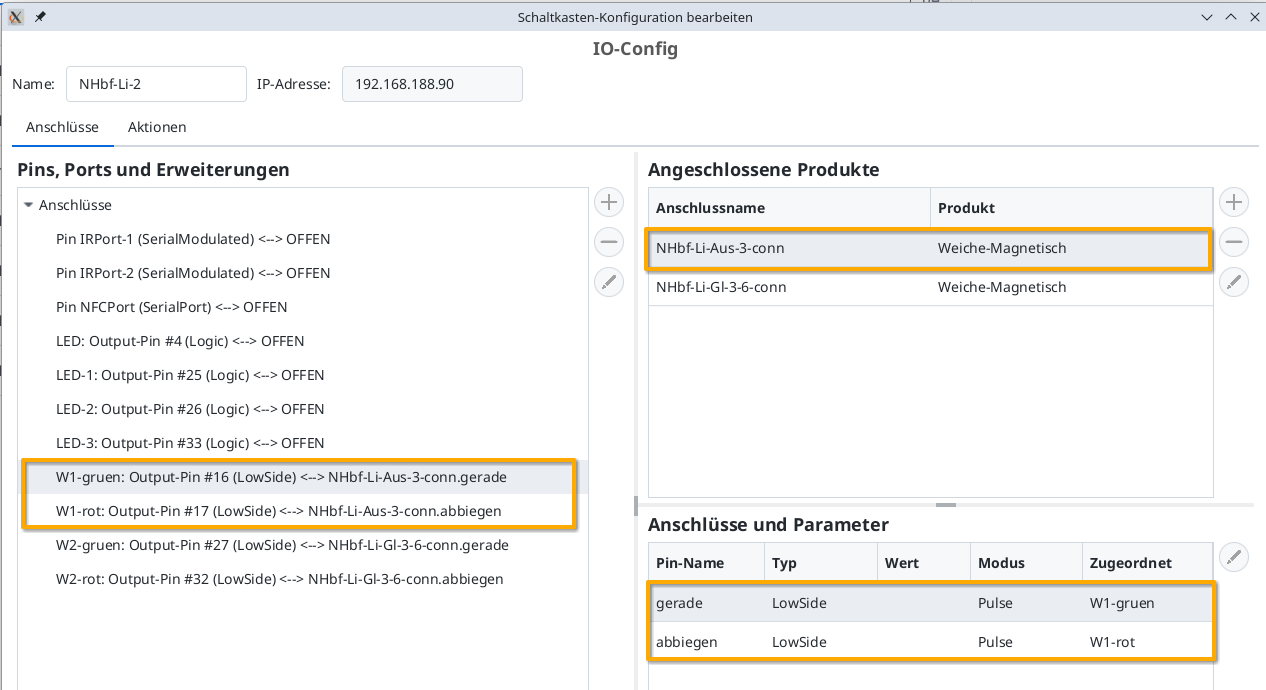Select LED-1 Output-Pin #25 entry

coord(190,375)
